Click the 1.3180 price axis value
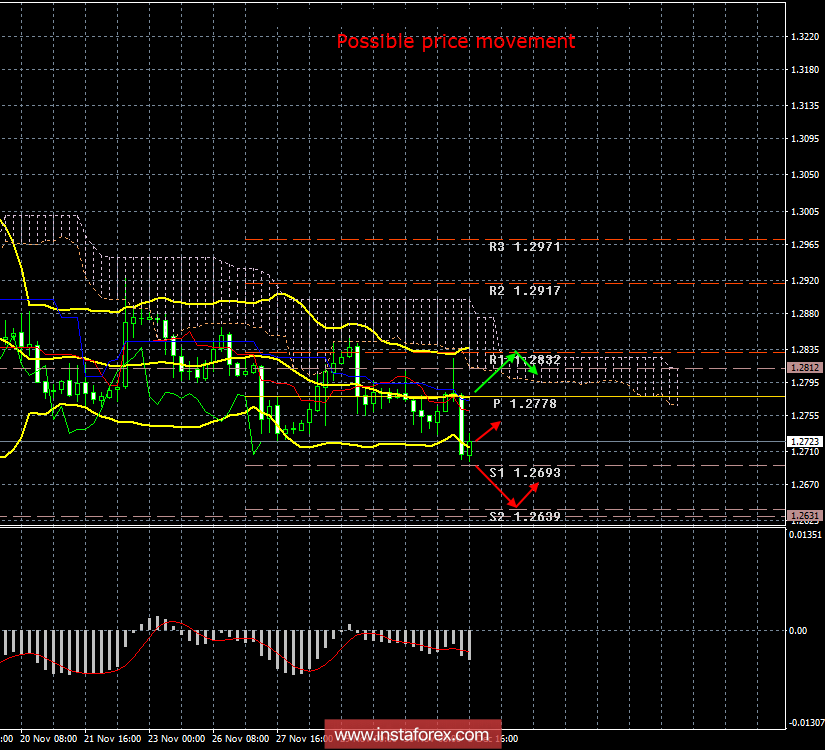Image resolution: width=825 pixels, height=750 pixels. tap(805, 69)
